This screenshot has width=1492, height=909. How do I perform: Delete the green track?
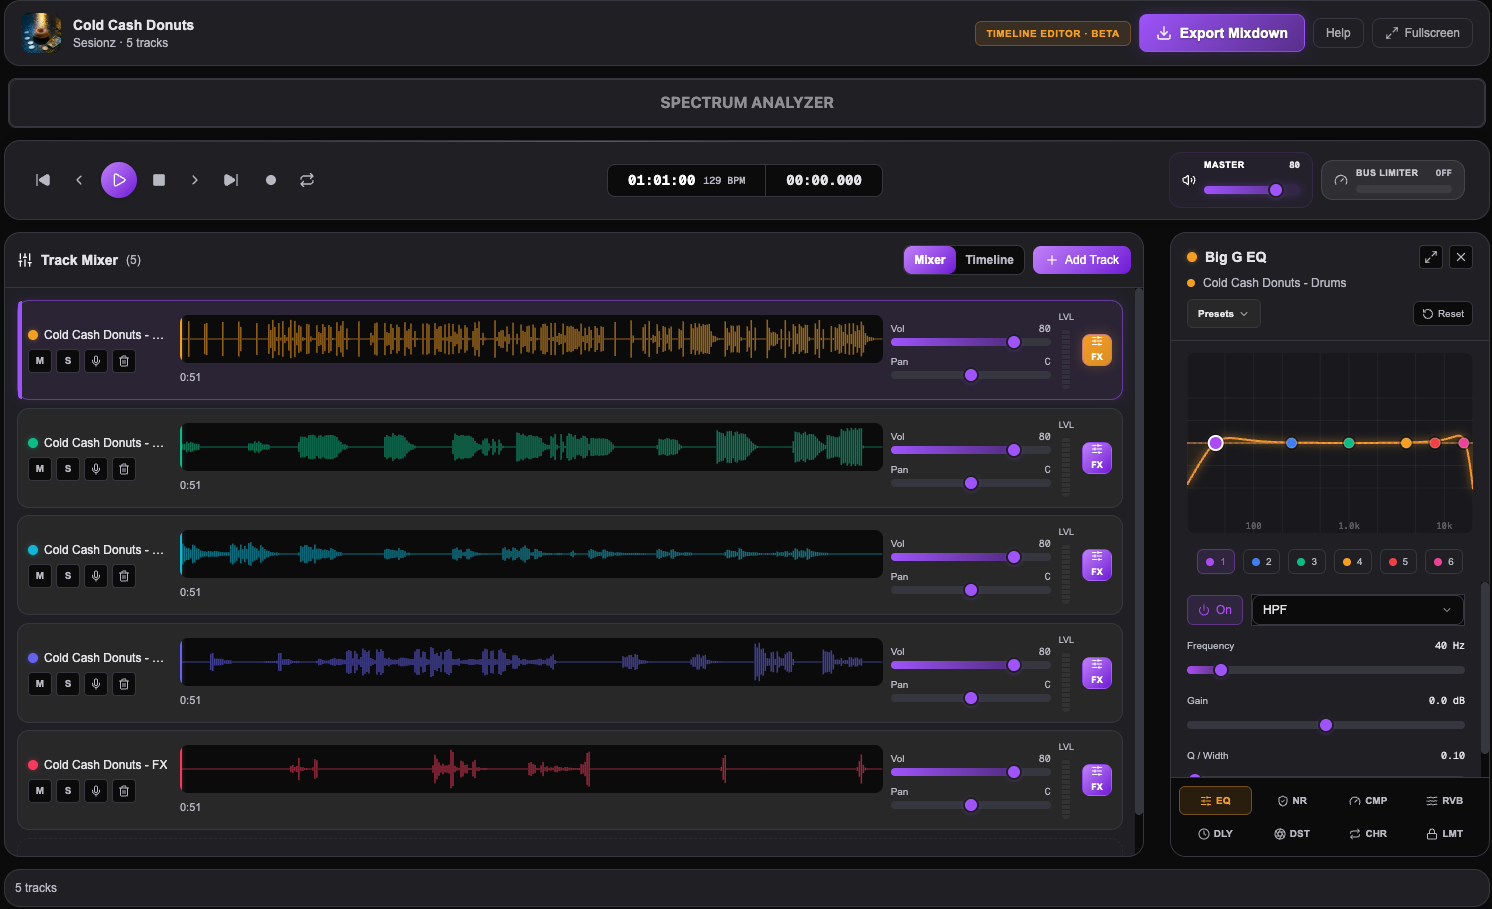(124, 469)
